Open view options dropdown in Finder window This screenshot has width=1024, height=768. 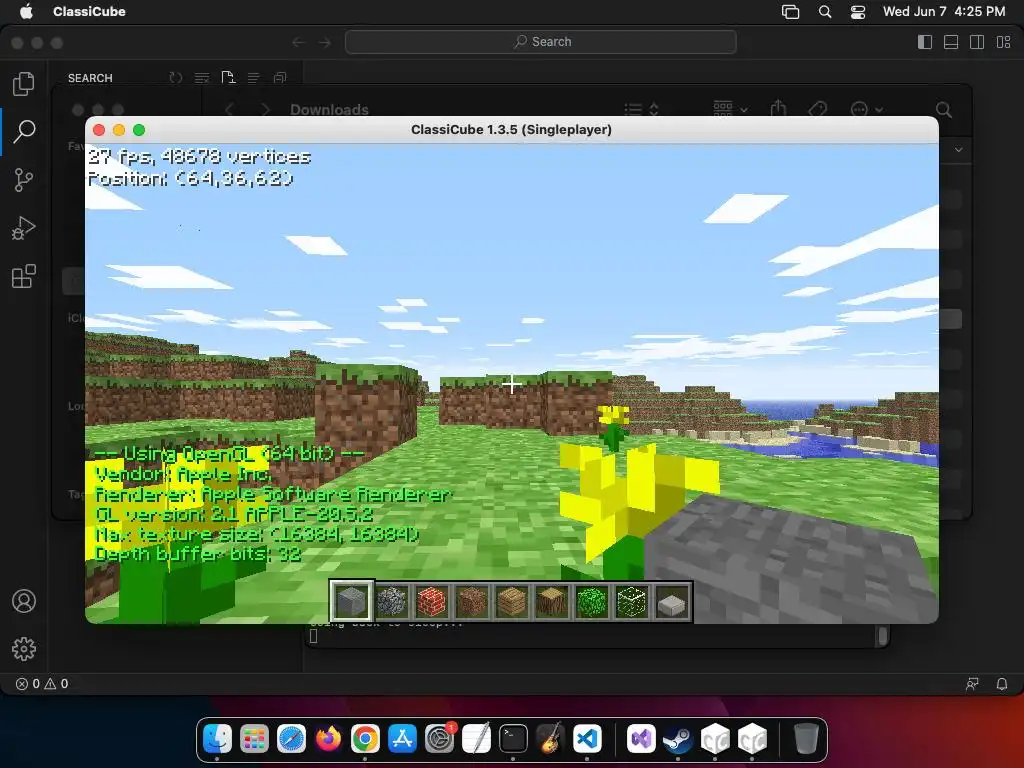641,109
